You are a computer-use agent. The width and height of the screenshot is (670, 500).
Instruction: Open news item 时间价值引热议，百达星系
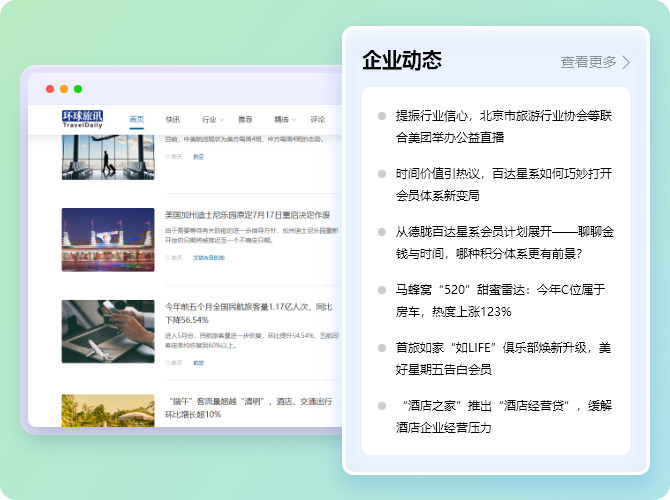(504, 185)
